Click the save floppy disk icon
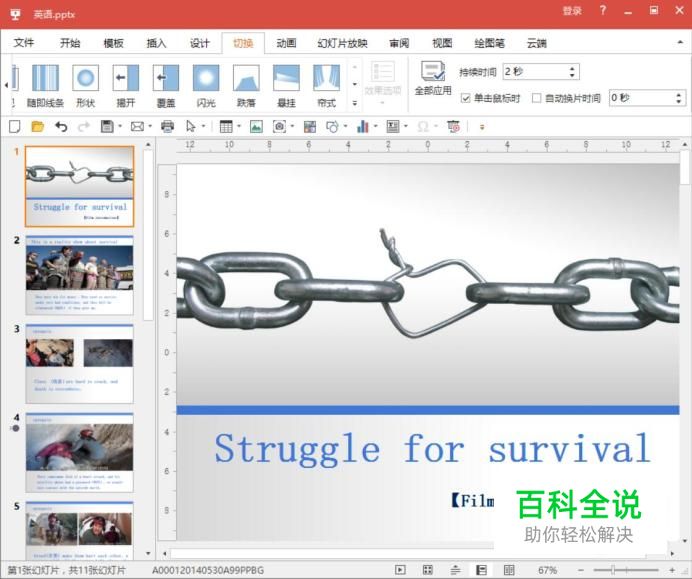This screenshot has height=579, width=692. [107, 127]
